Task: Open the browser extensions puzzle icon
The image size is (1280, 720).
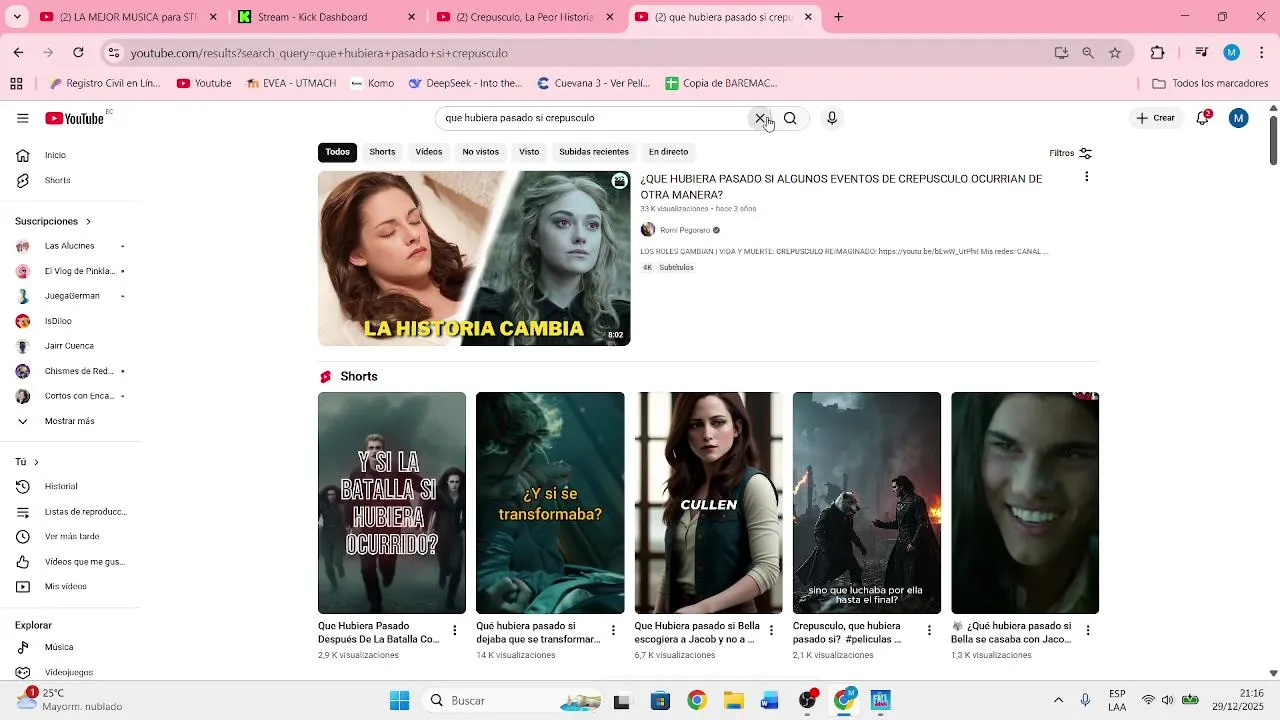Action: [x=1158, y=53]
